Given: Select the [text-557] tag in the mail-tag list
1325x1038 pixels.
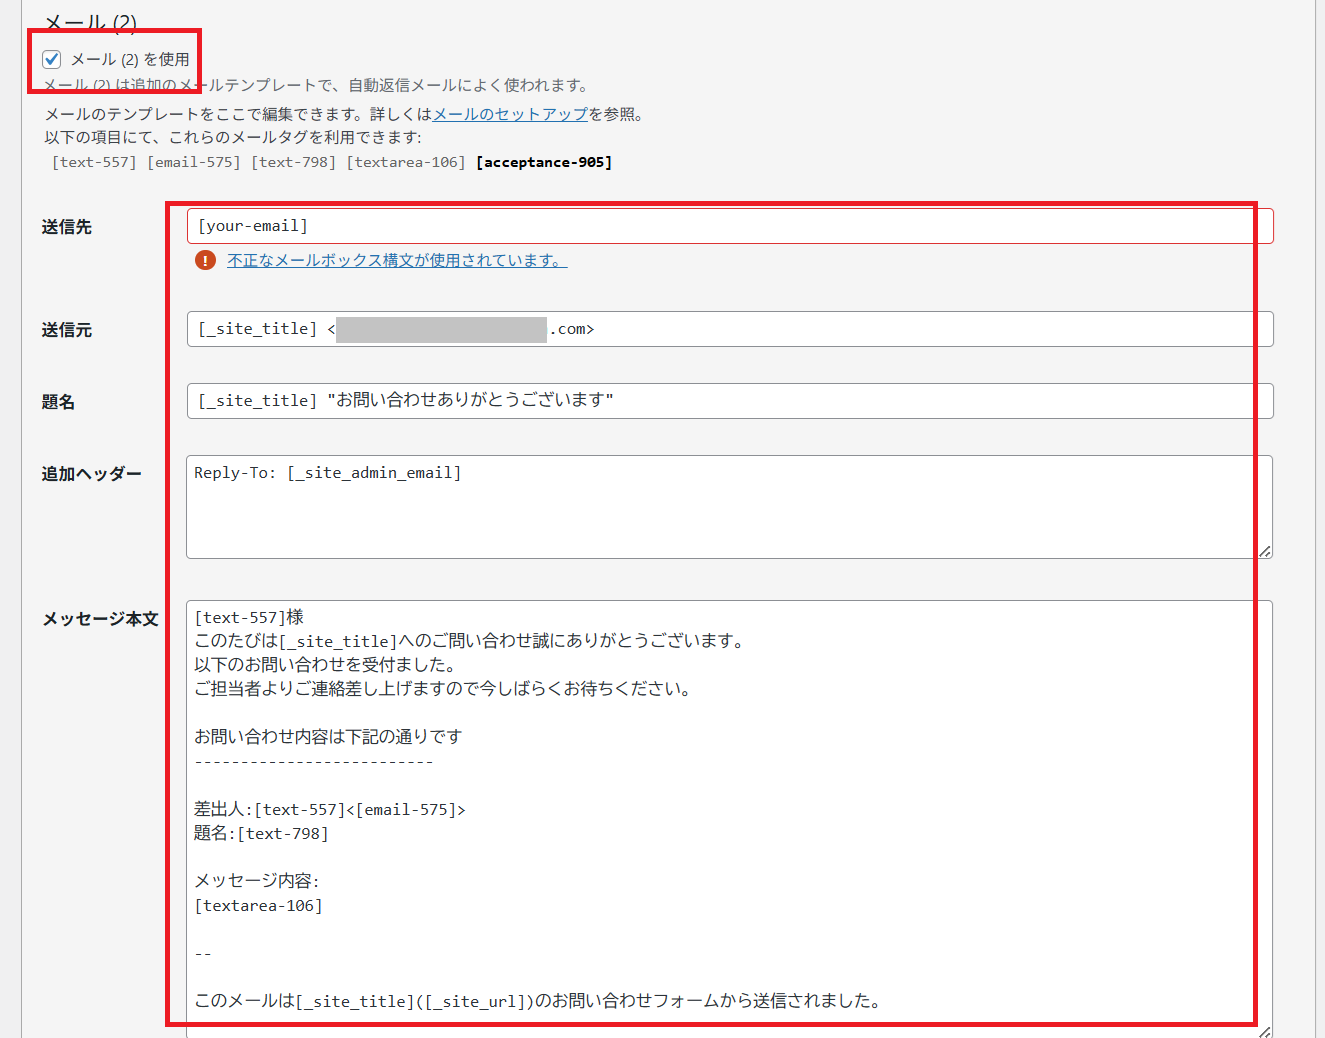Looking at the screenshot, I should 94,162.
